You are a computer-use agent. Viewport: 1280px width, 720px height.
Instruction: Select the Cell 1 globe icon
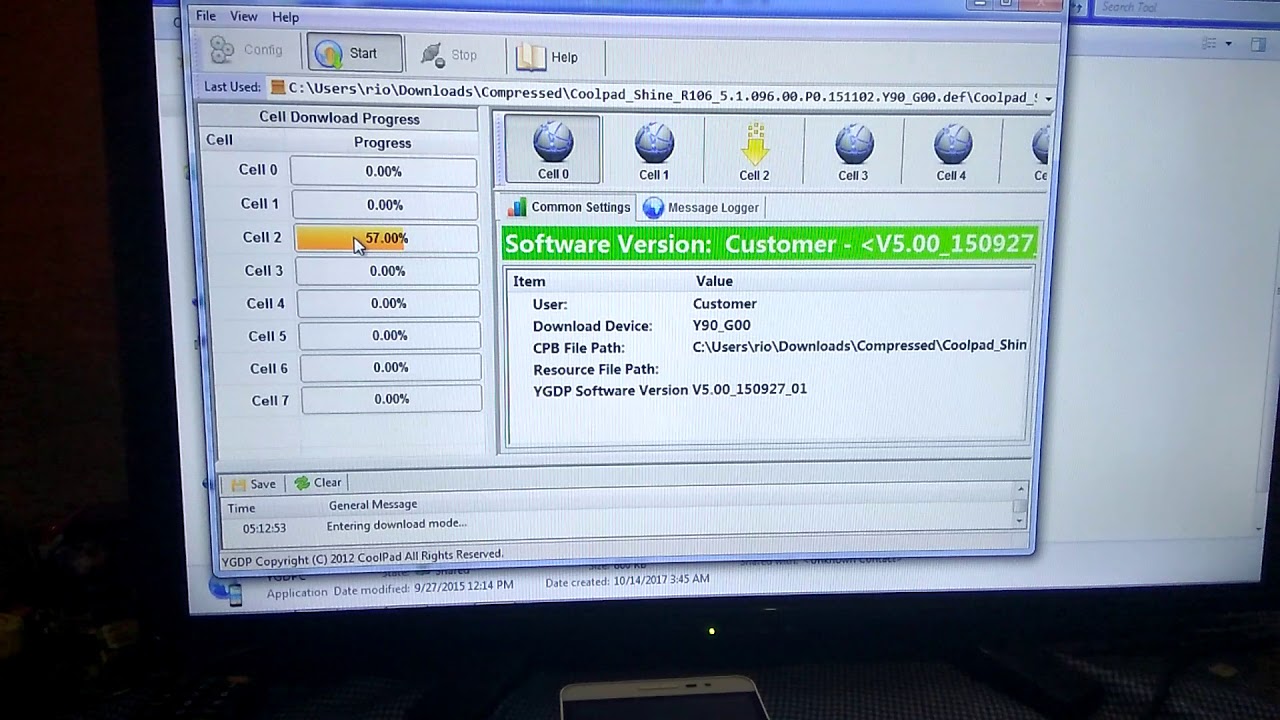pos(654,151)
